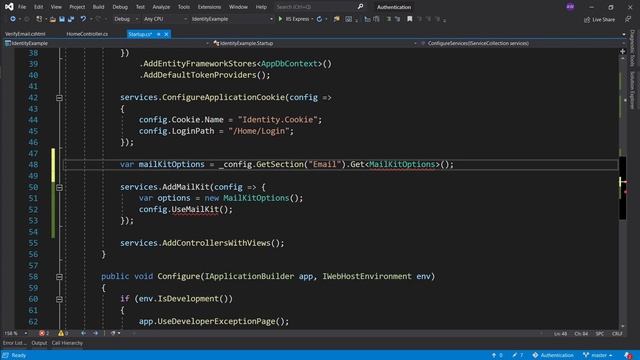Click the Open File folder icon
This screenshot has height=360, width=640.
pyautogui.click(x=53, y=19)
